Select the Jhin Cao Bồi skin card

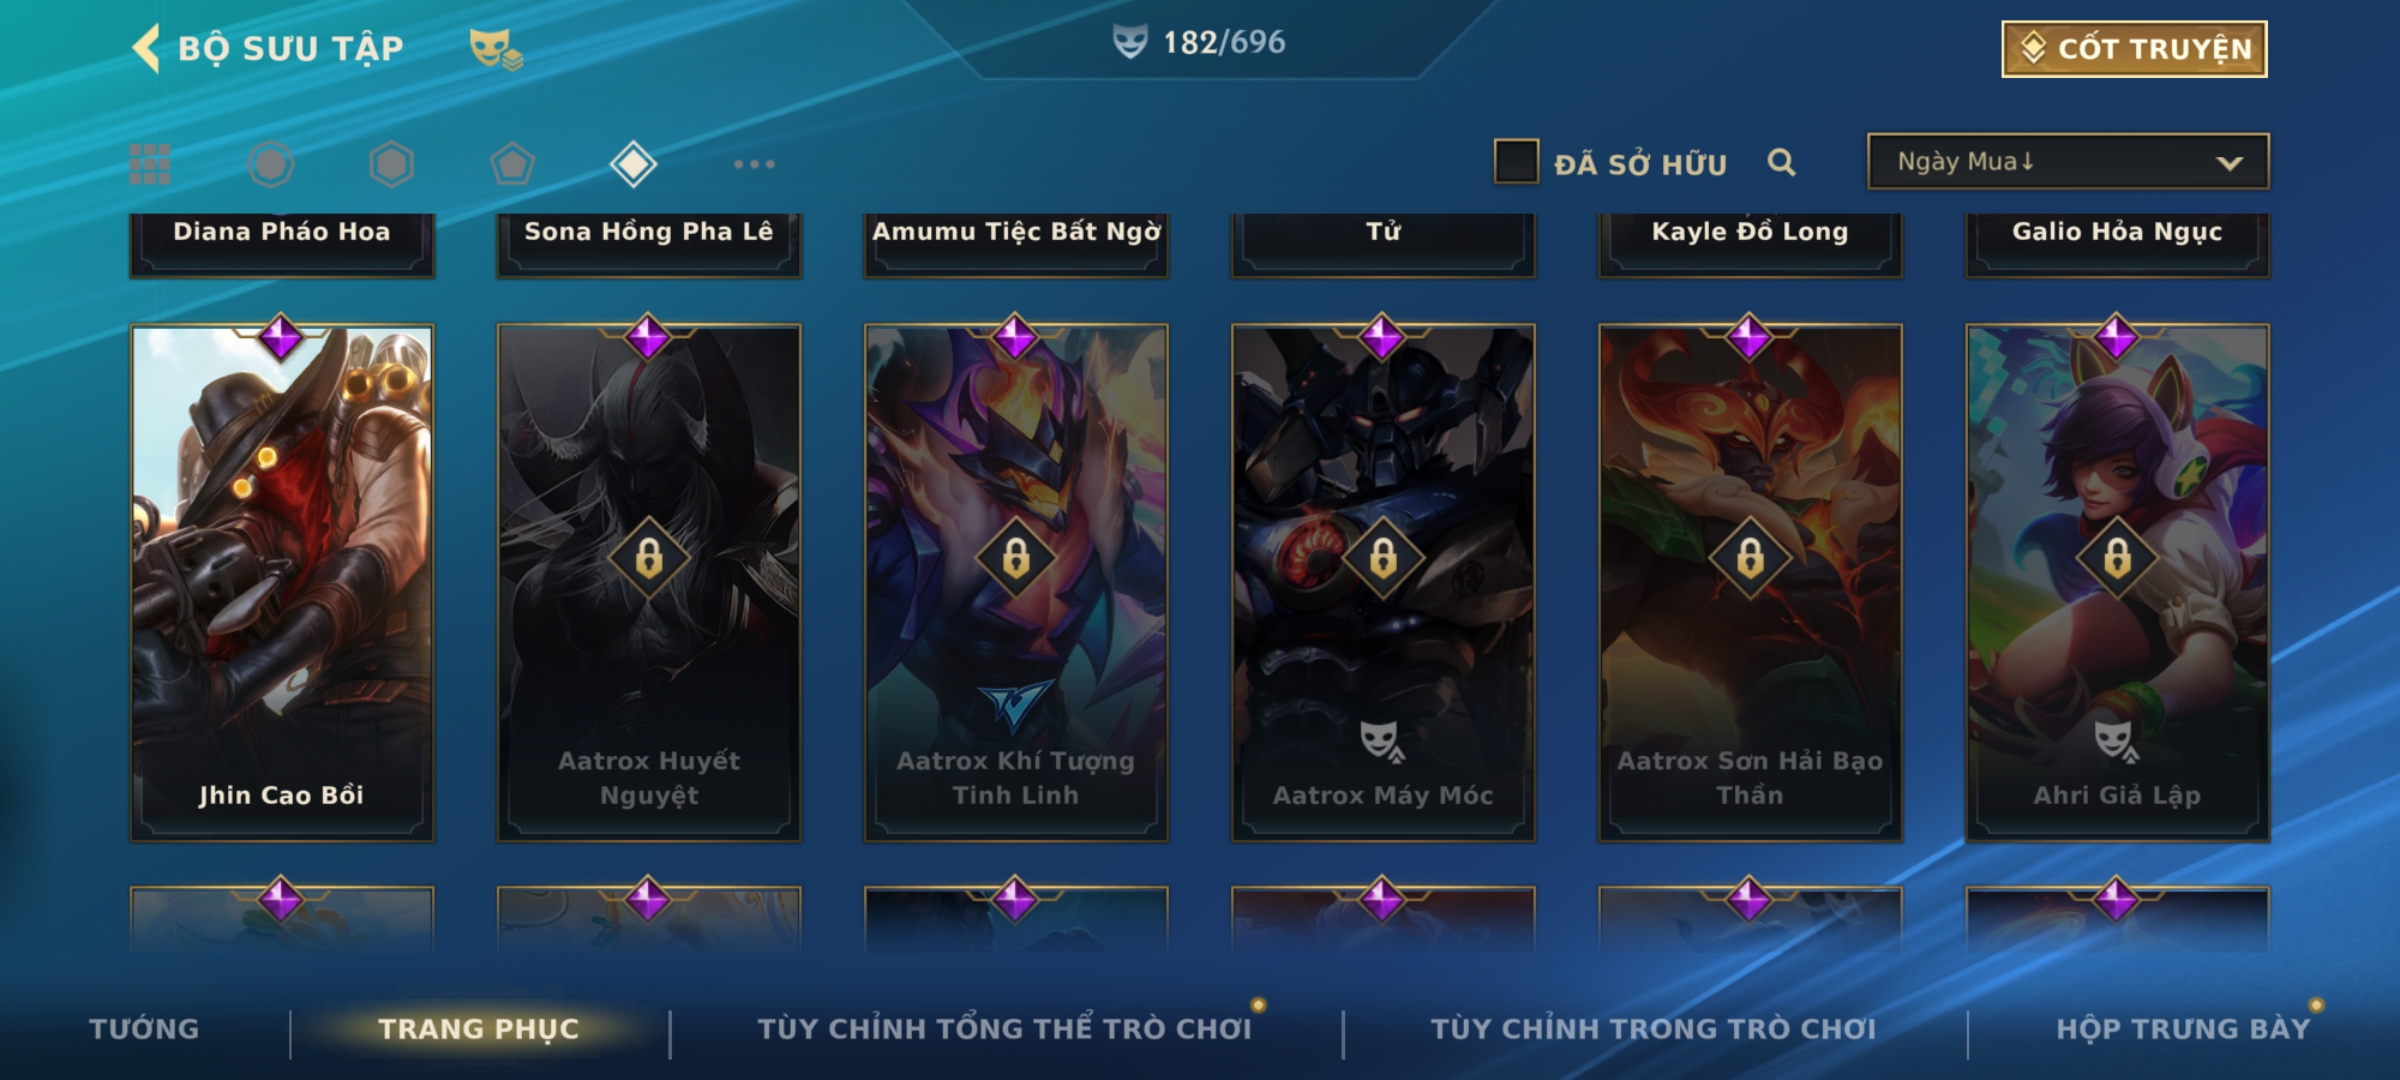click(x=282, y=582)
